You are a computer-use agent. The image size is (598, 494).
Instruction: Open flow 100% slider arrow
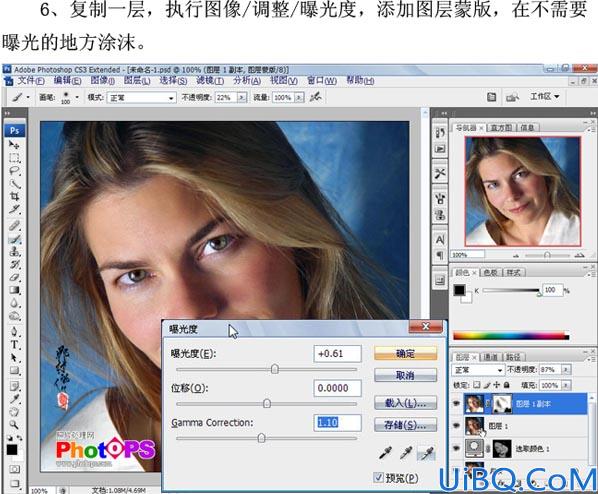[300, 98]
